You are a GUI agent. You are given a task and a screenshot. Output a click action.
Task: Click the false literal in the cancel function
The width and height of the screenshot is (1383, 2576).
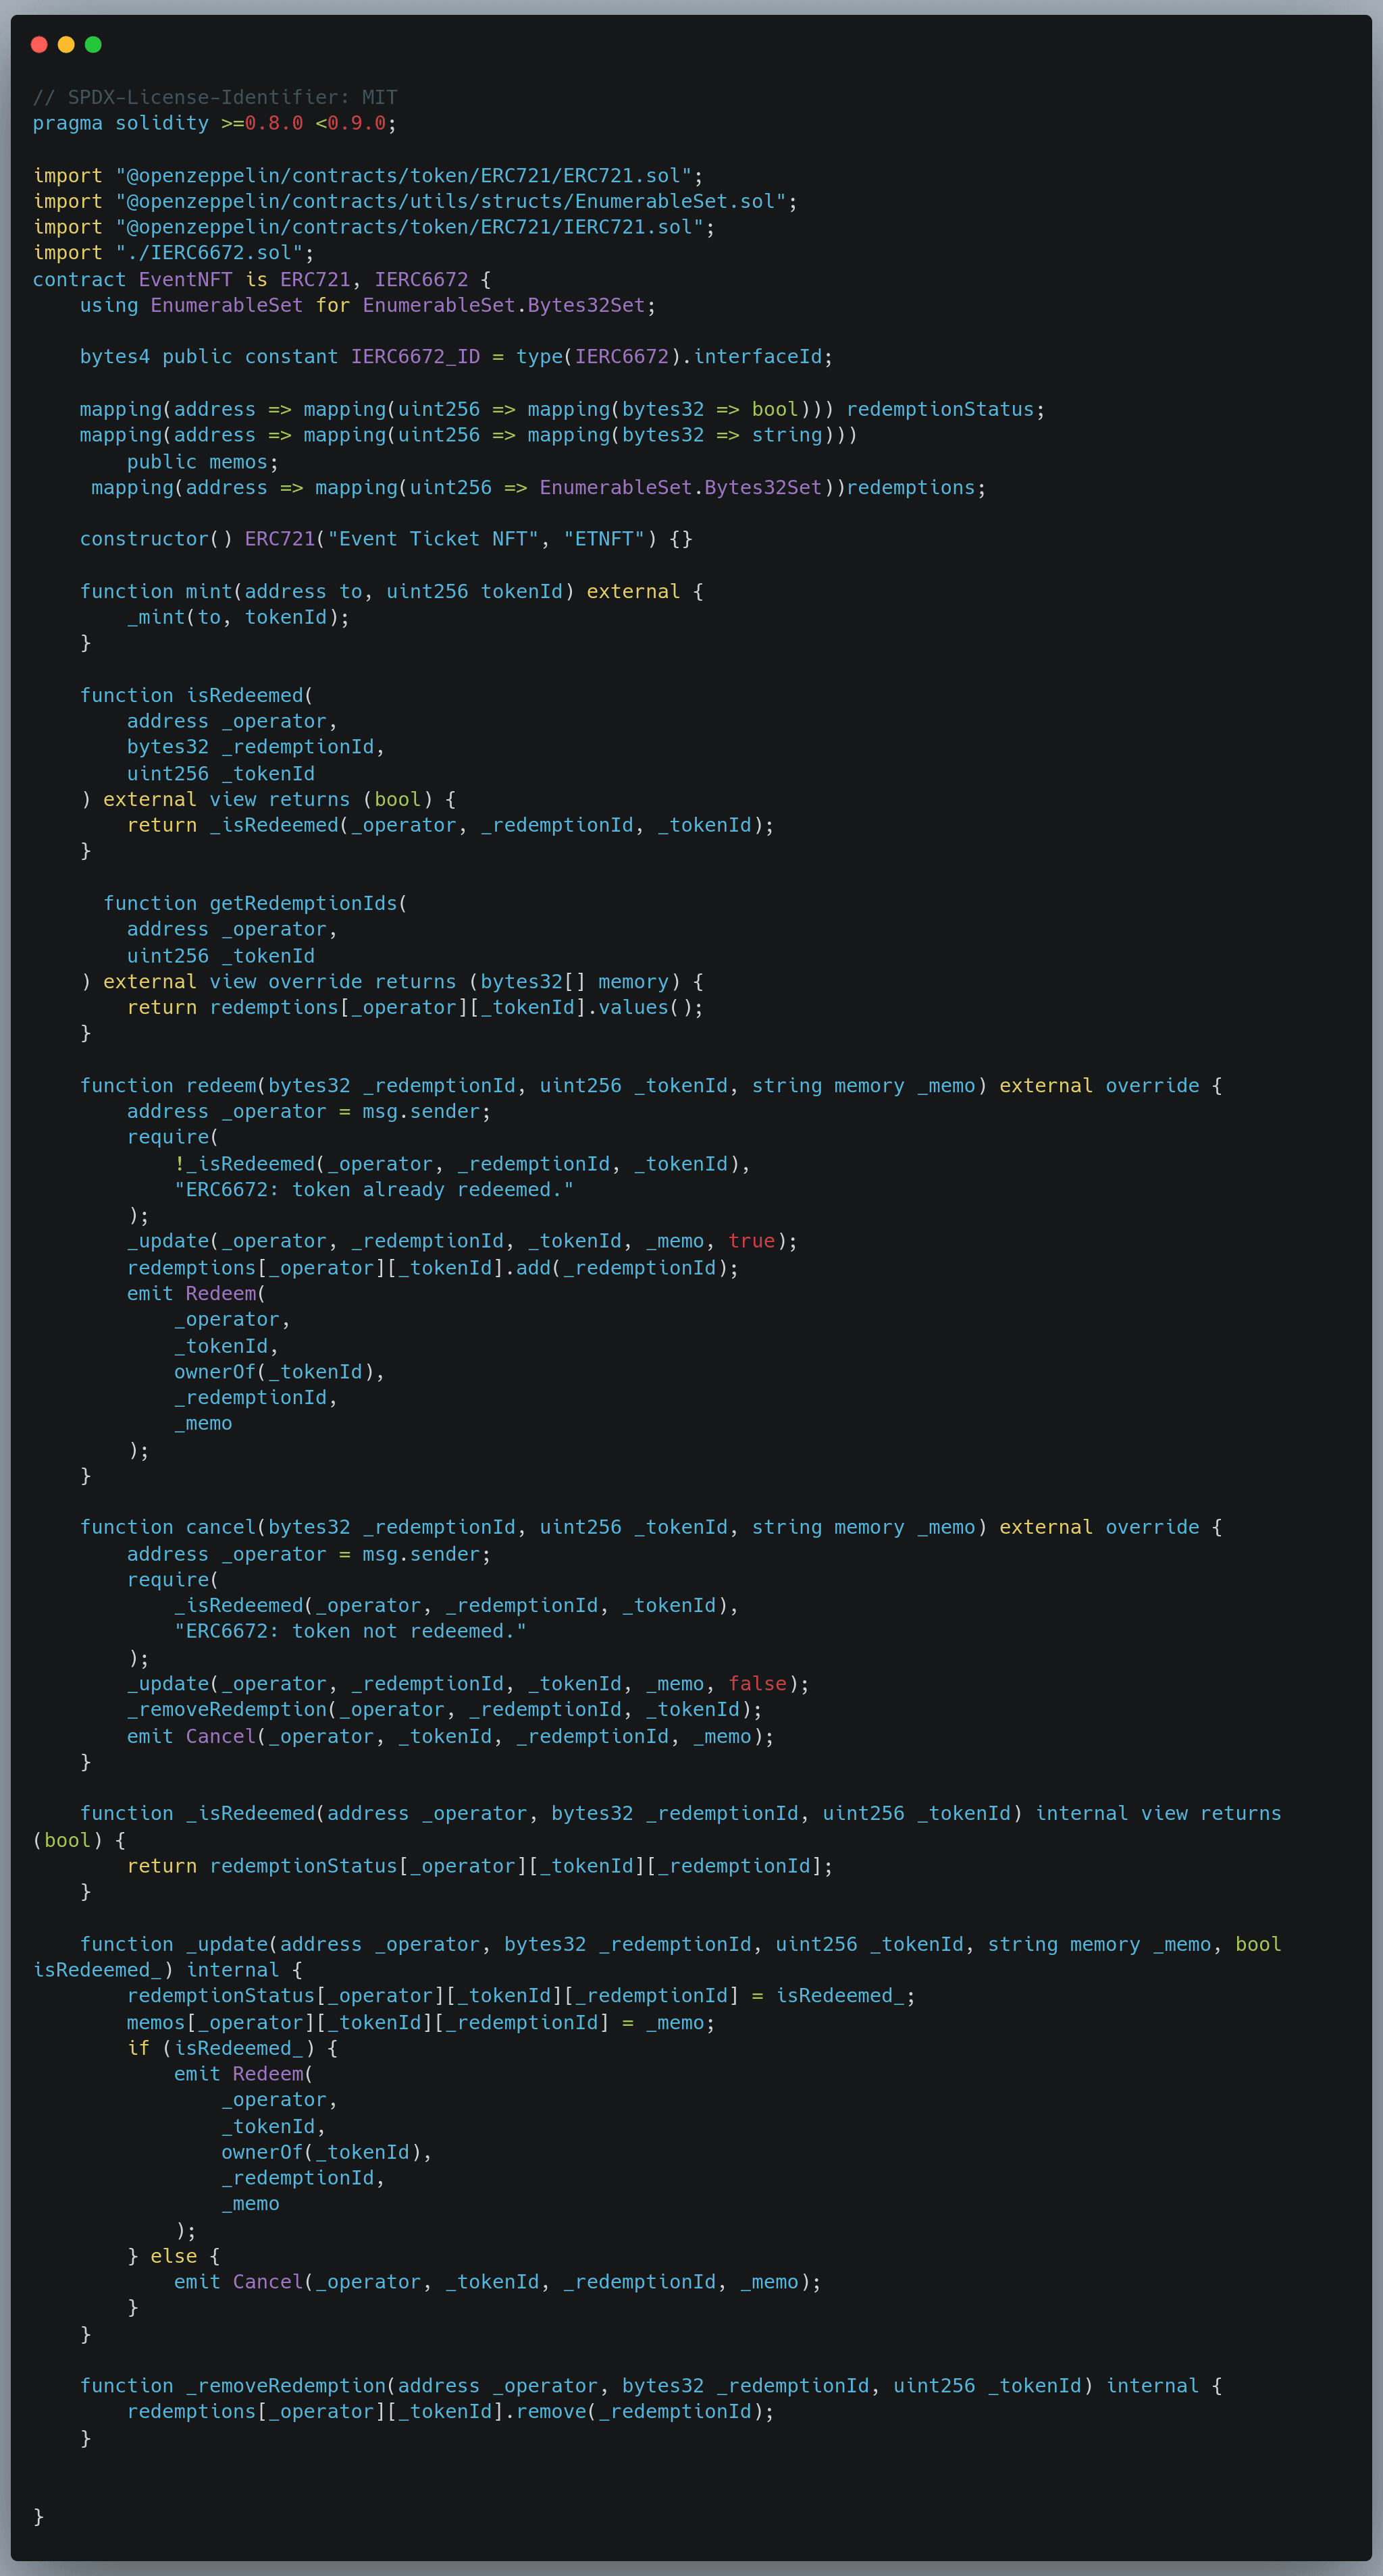[x=757, y=1684]
